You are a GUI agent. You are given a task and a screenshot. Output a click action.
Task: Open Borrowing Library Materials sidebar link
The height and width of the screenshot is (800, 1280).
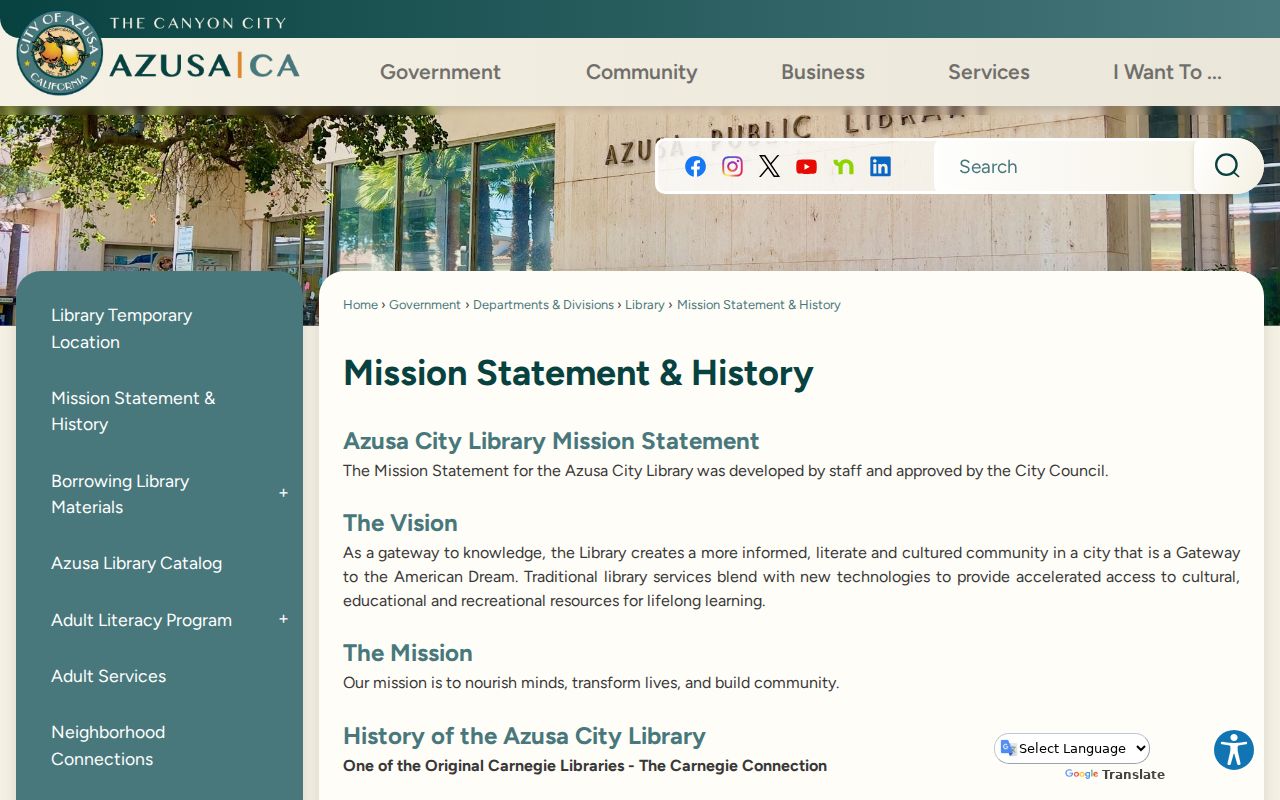120,494
